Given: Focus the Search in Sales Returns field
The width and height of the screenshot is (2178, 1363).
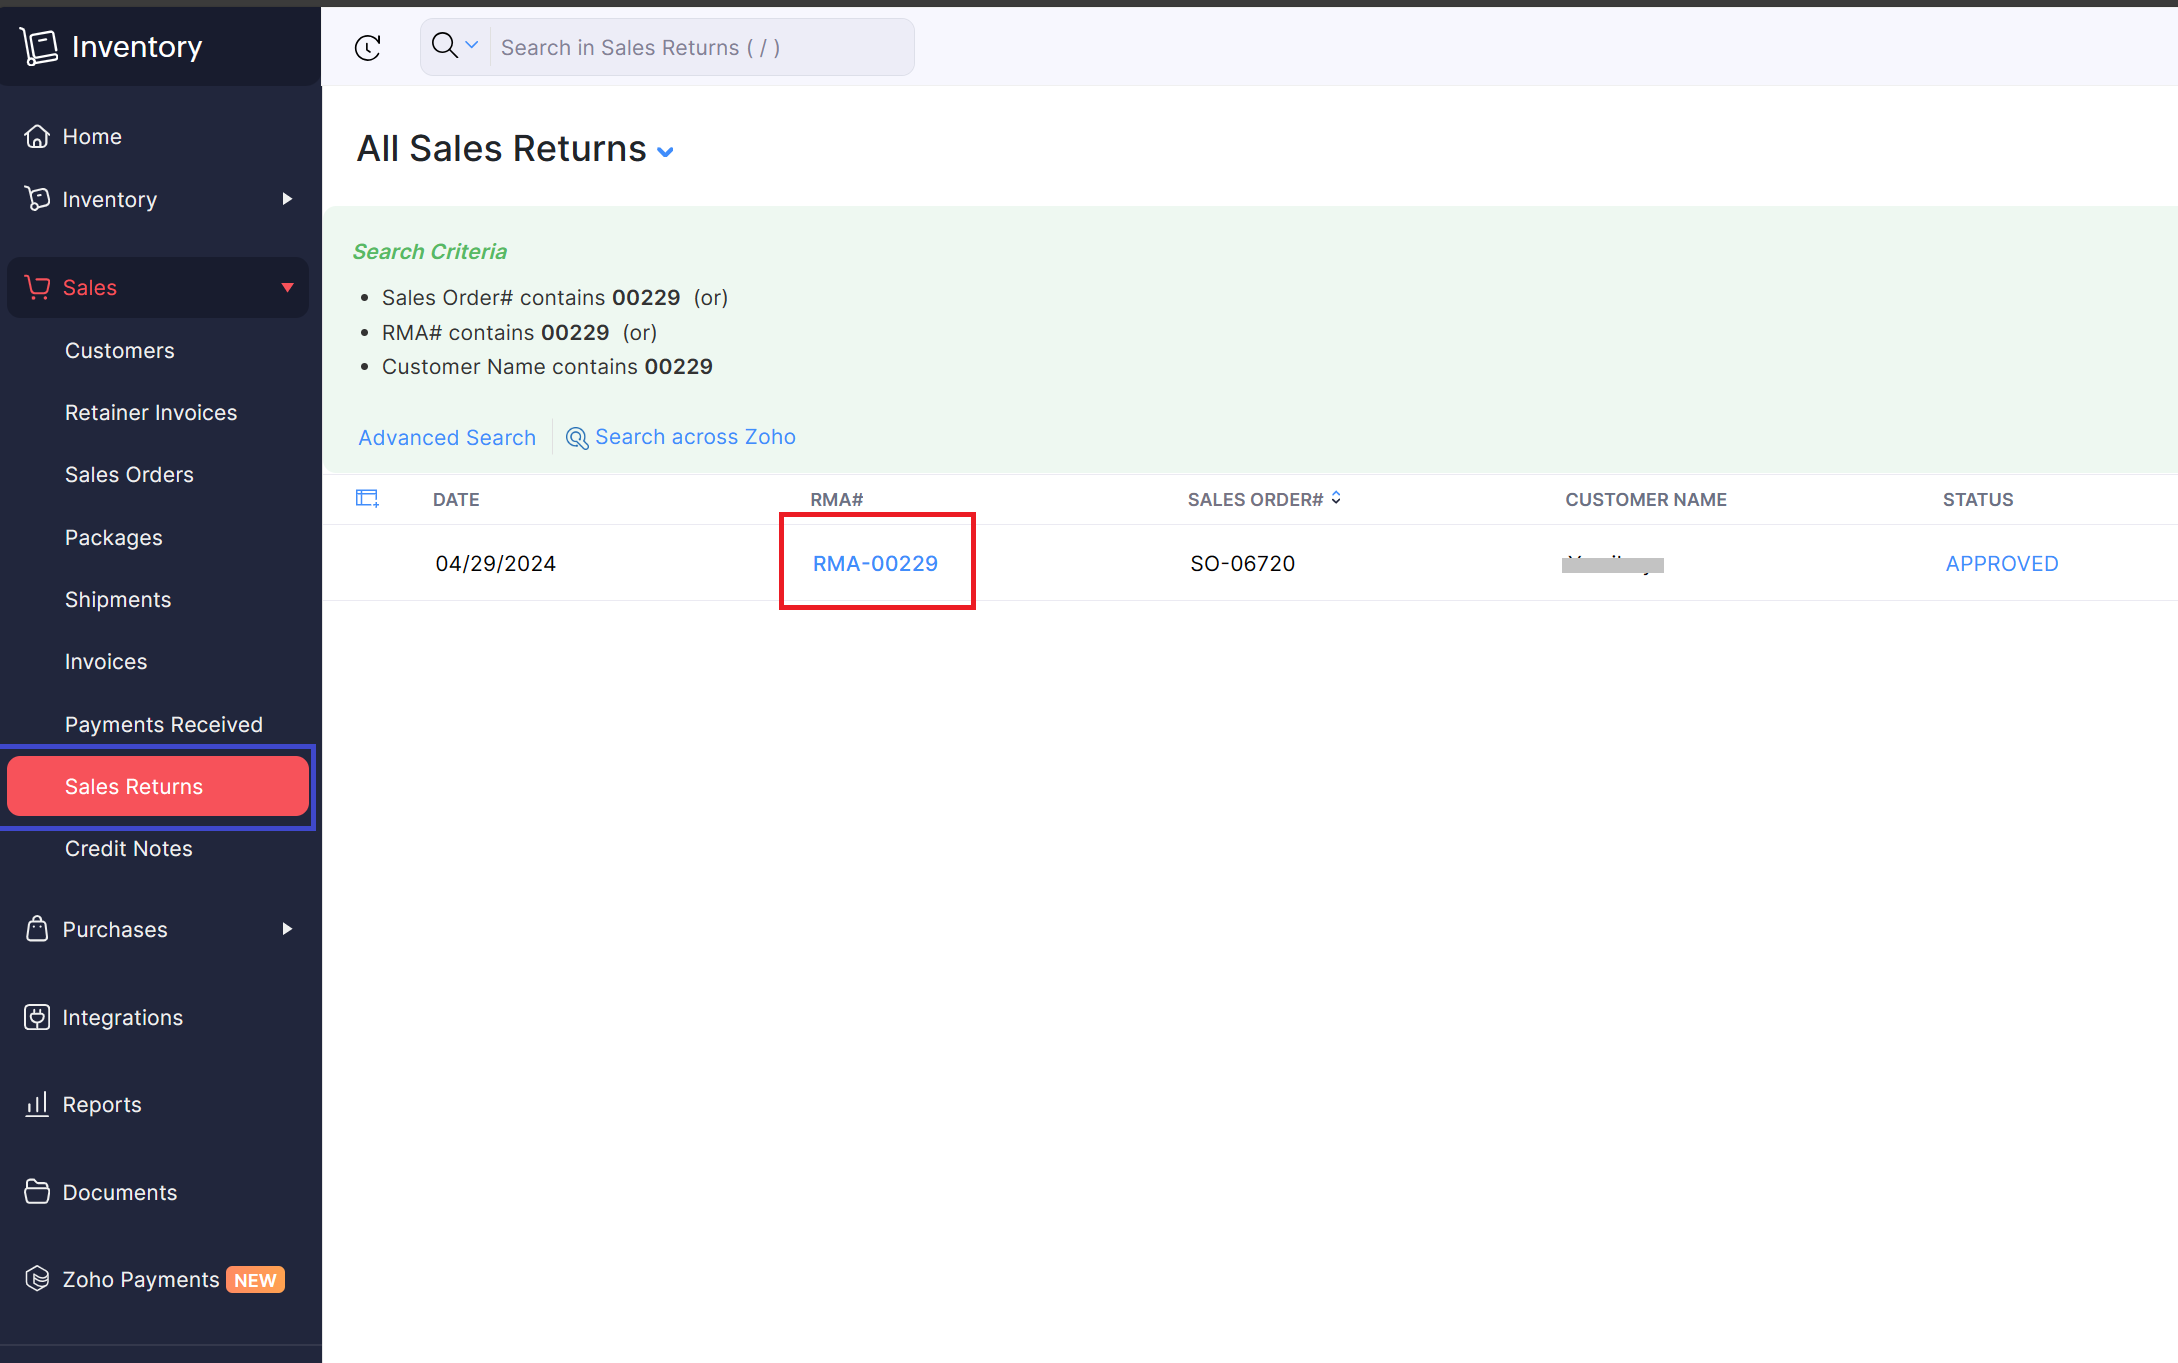Looking at the screenshot, I should (702, 47).
